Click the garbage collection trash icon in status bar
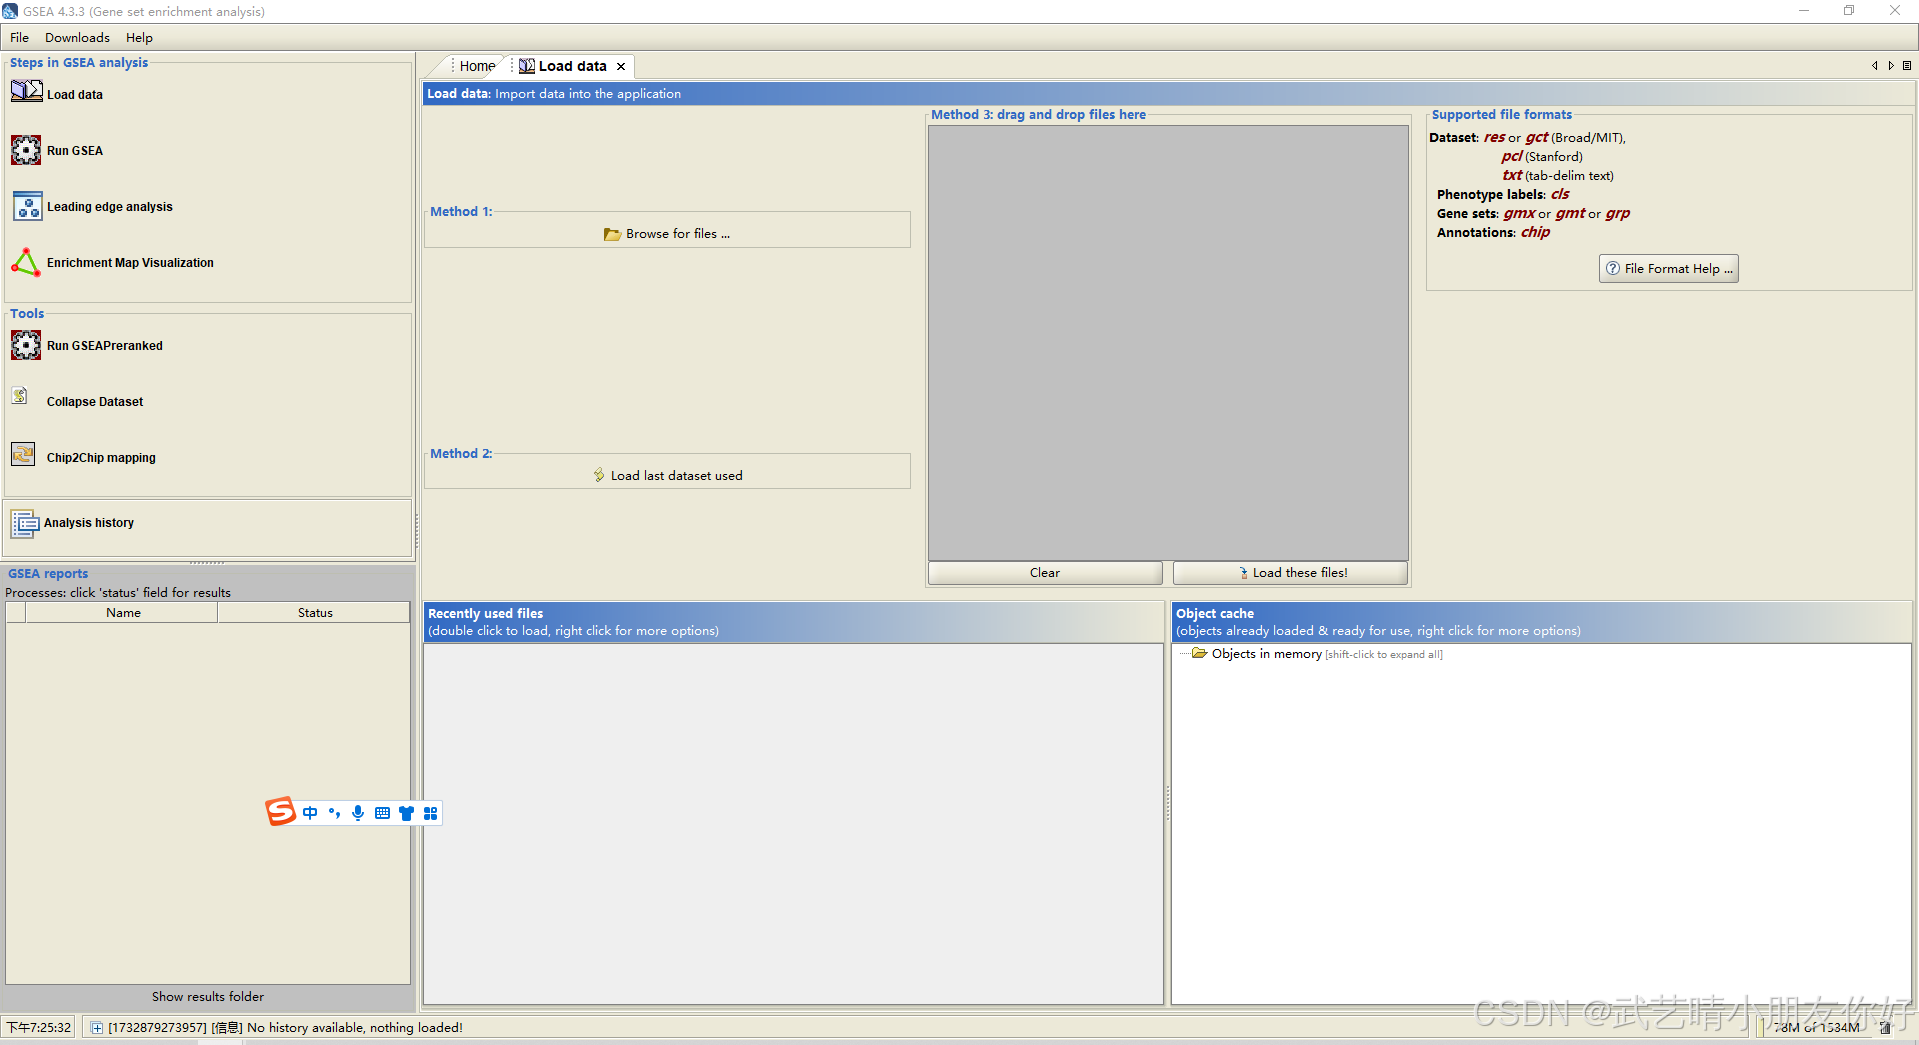This screenshot has height=1045, width=1919. pos(1886,1027)
